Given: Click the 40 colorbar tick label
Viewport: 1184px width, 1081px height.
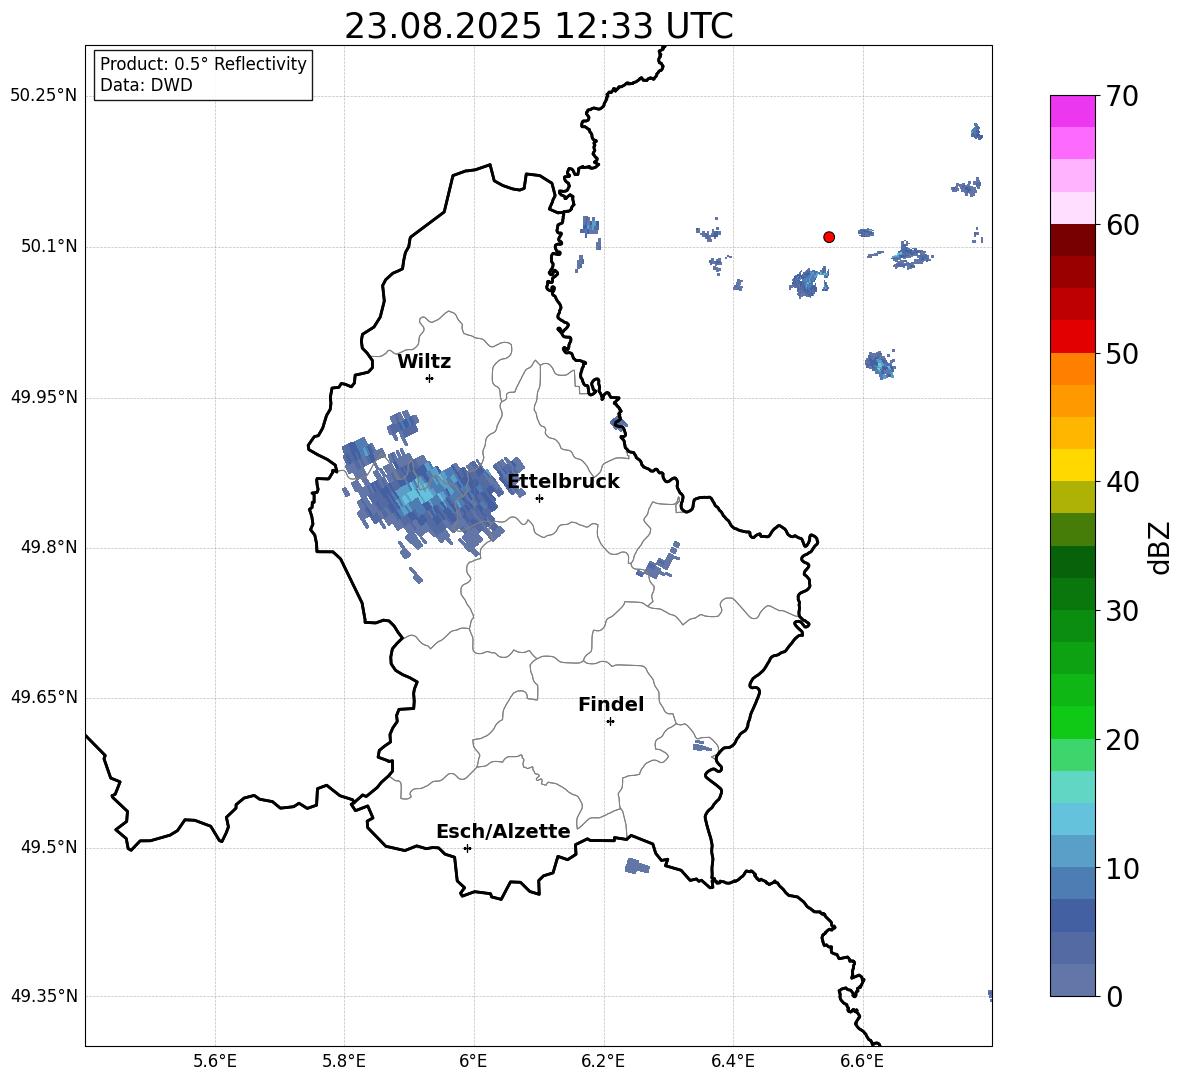Looking at the screenshot, I should pyautogui.click(x=1122, y=482).
